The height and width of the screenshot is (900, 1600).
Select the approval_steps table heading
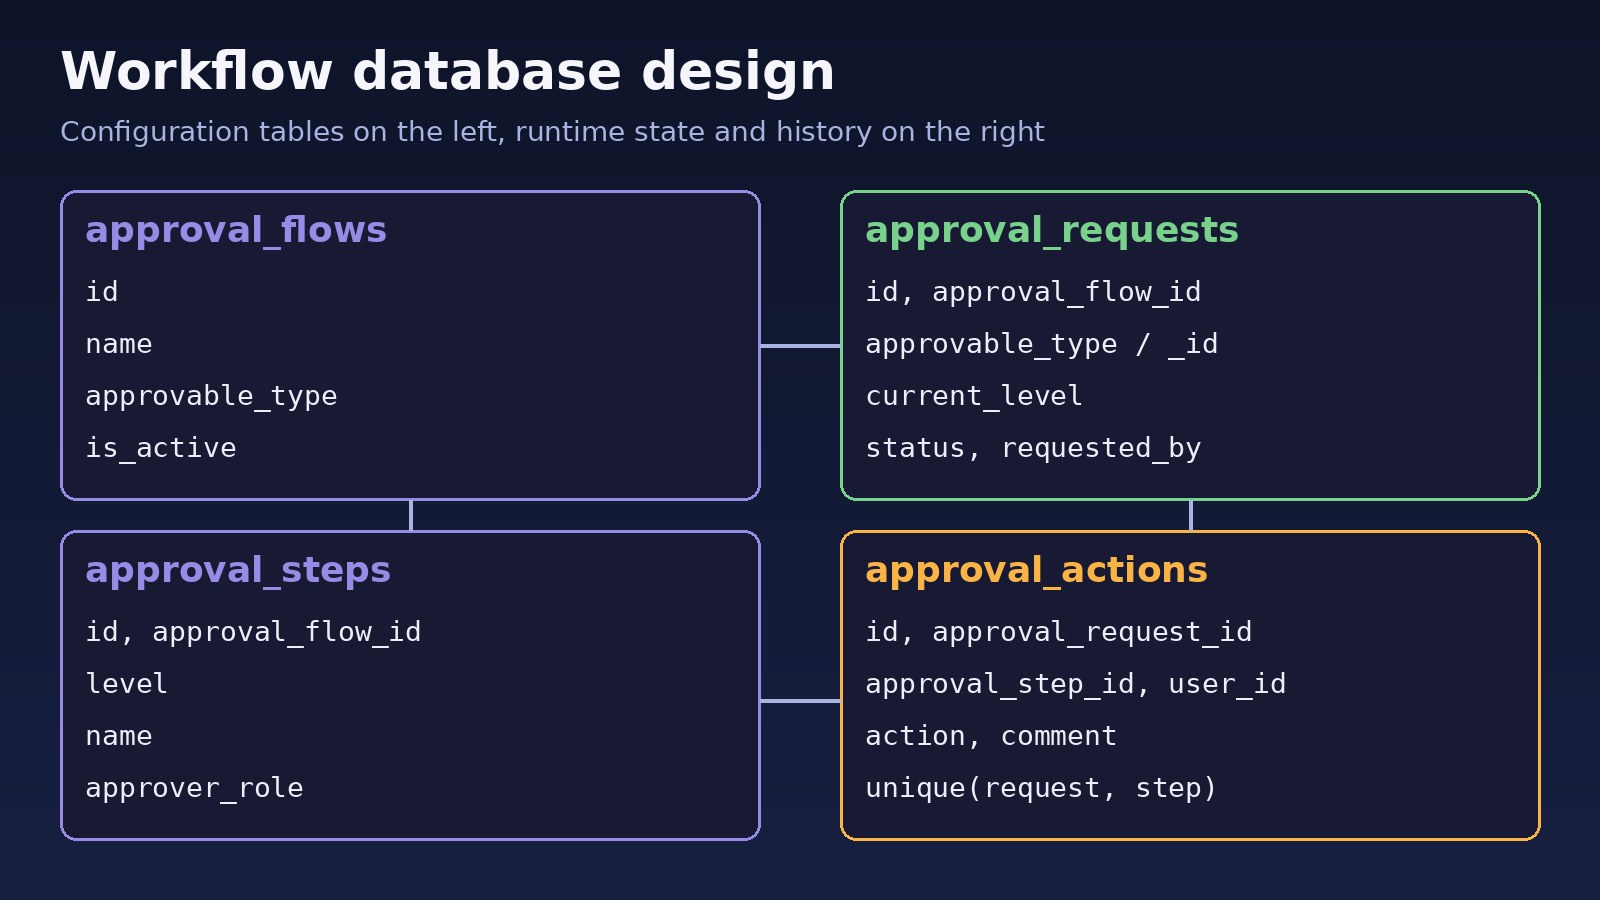pos(238,571)
